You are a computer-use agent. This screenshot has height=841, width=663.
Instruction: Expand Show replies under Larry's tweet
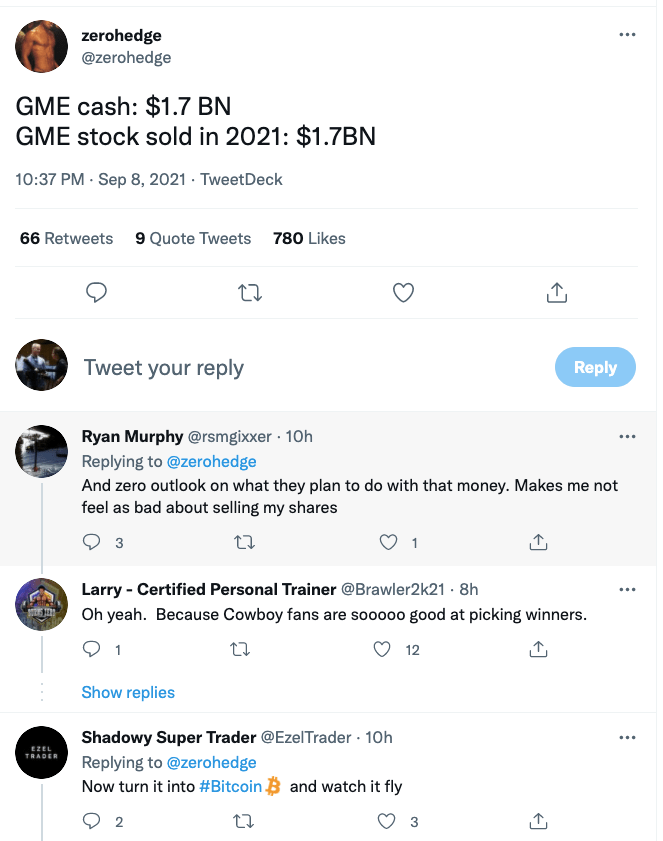point(128,692)
